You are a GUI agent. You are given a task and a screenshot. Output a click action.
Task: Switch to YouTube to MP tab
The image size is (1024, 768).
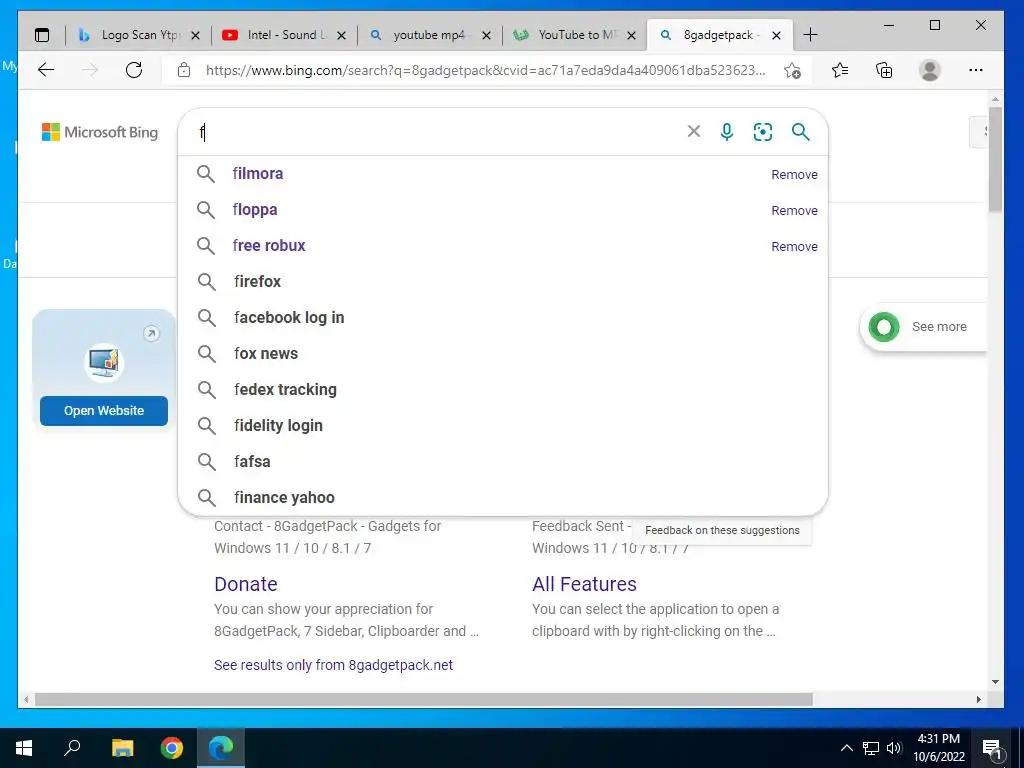point(575,35)
